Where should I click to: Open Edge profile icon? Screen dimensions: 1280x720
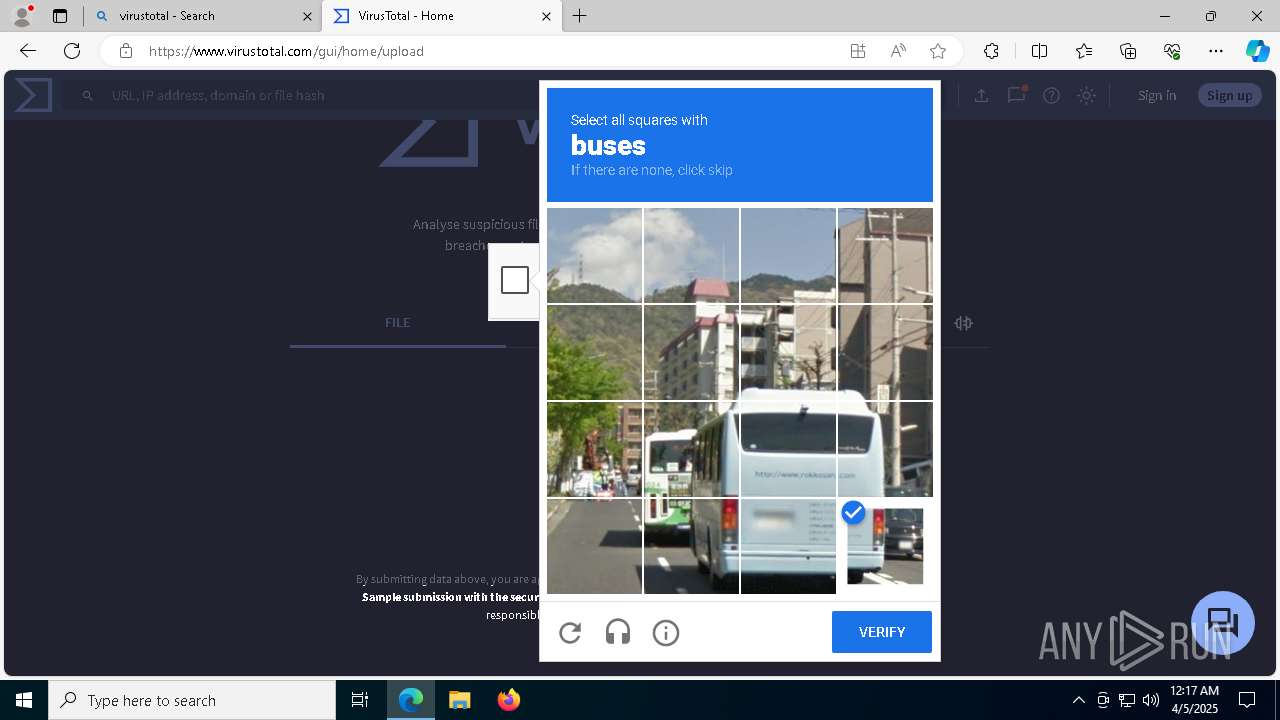(22, 16)
